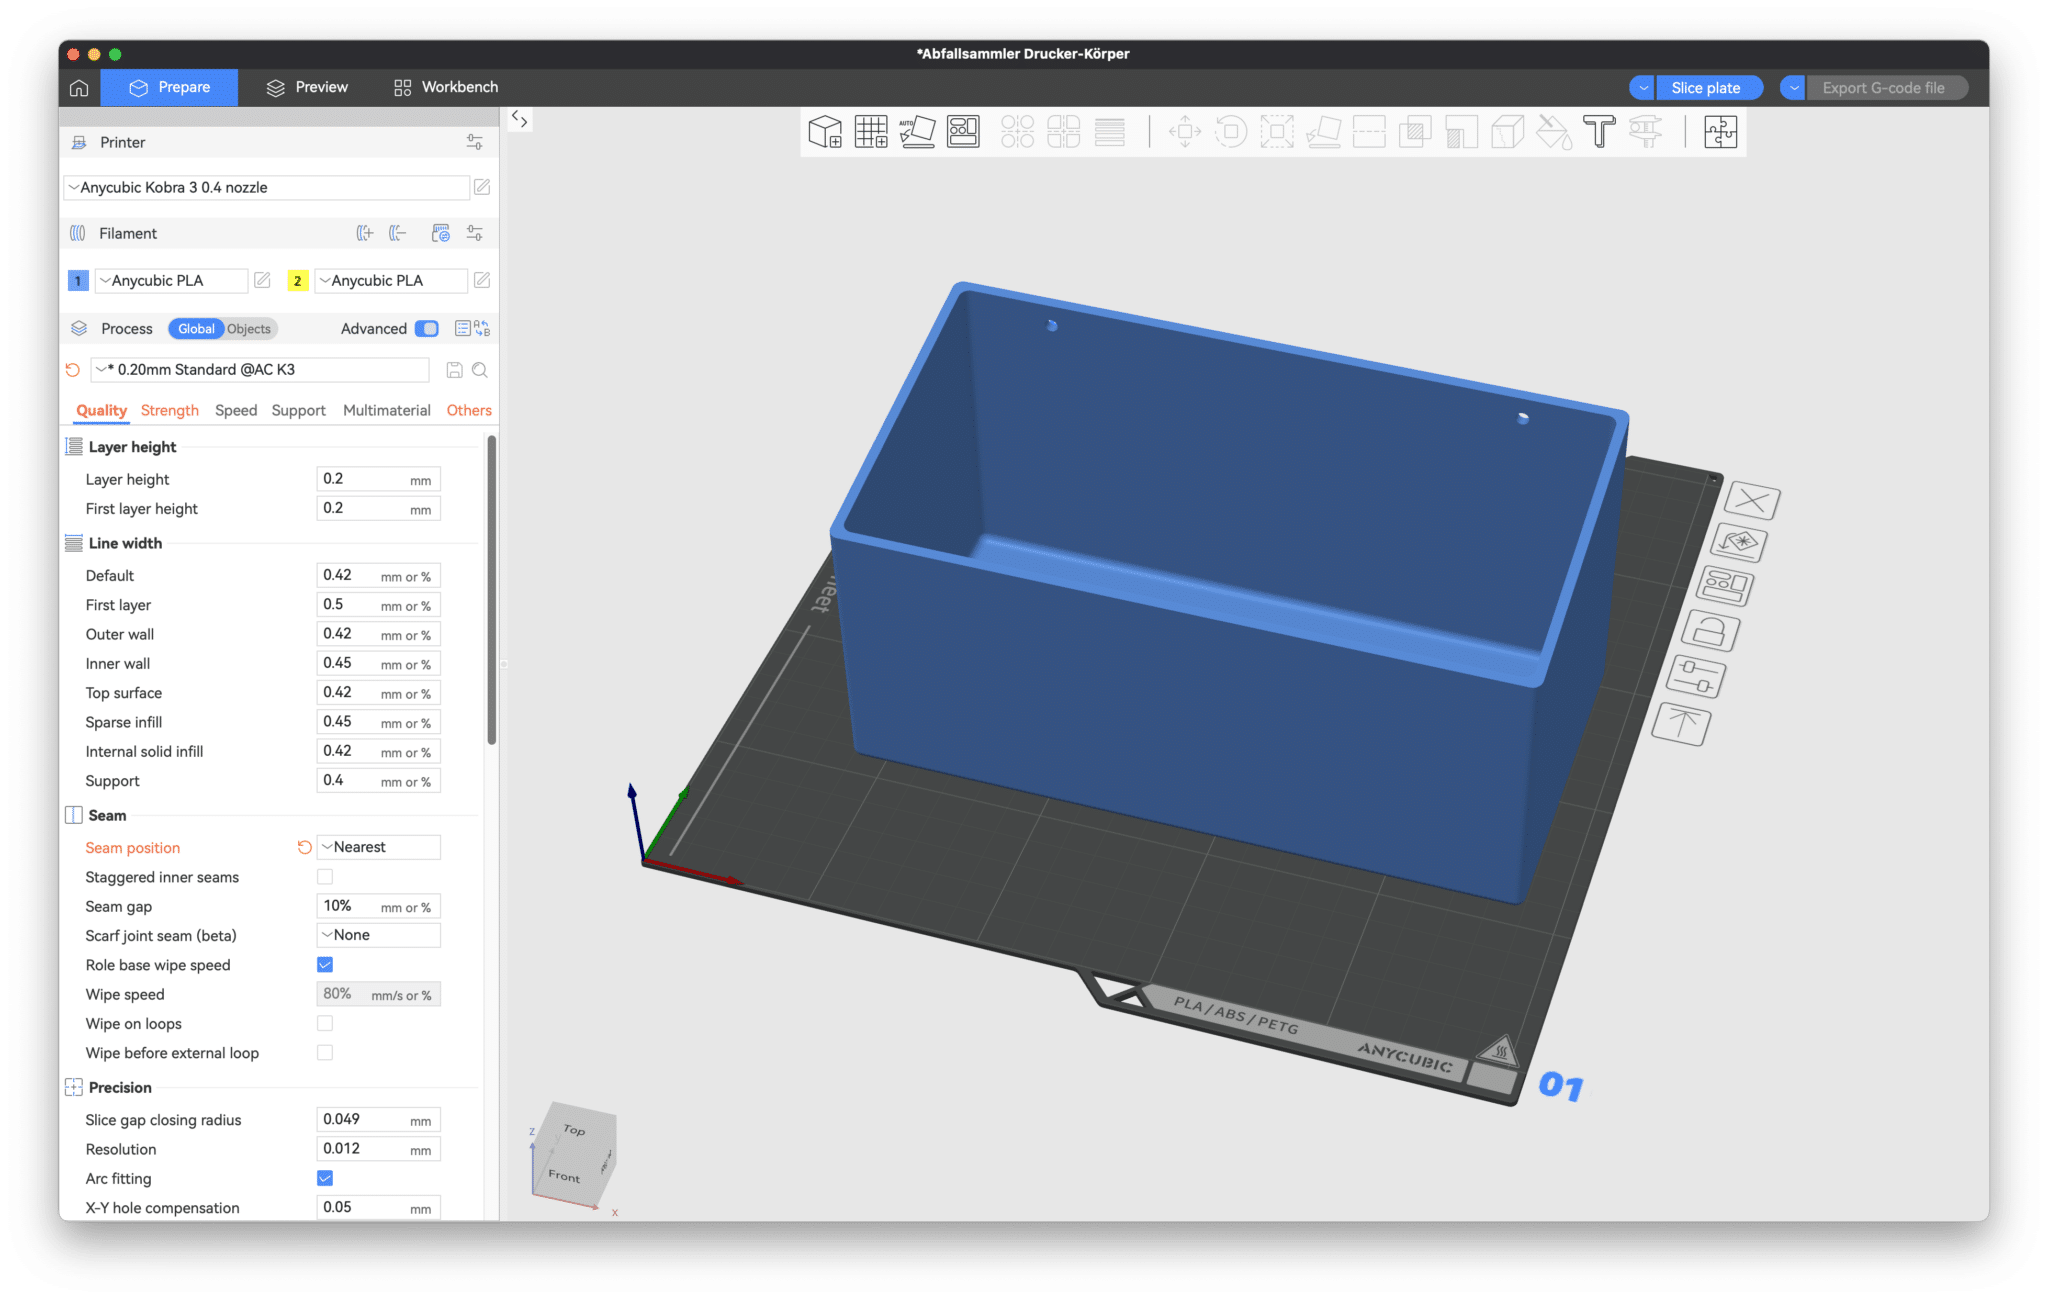Viewport: 2048px width, 1299px height.
Task: Click the Arrange all objects icon
Action: click(963, 132)
